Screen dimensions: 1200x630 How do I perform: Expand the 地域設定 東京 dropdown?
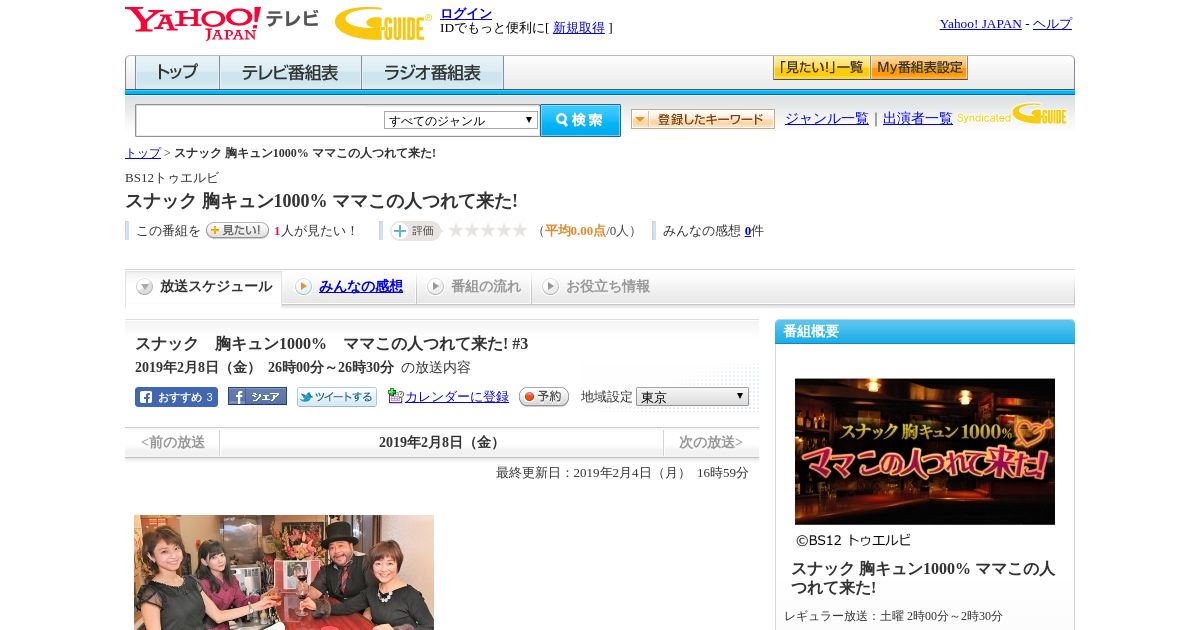pos(692,397)
